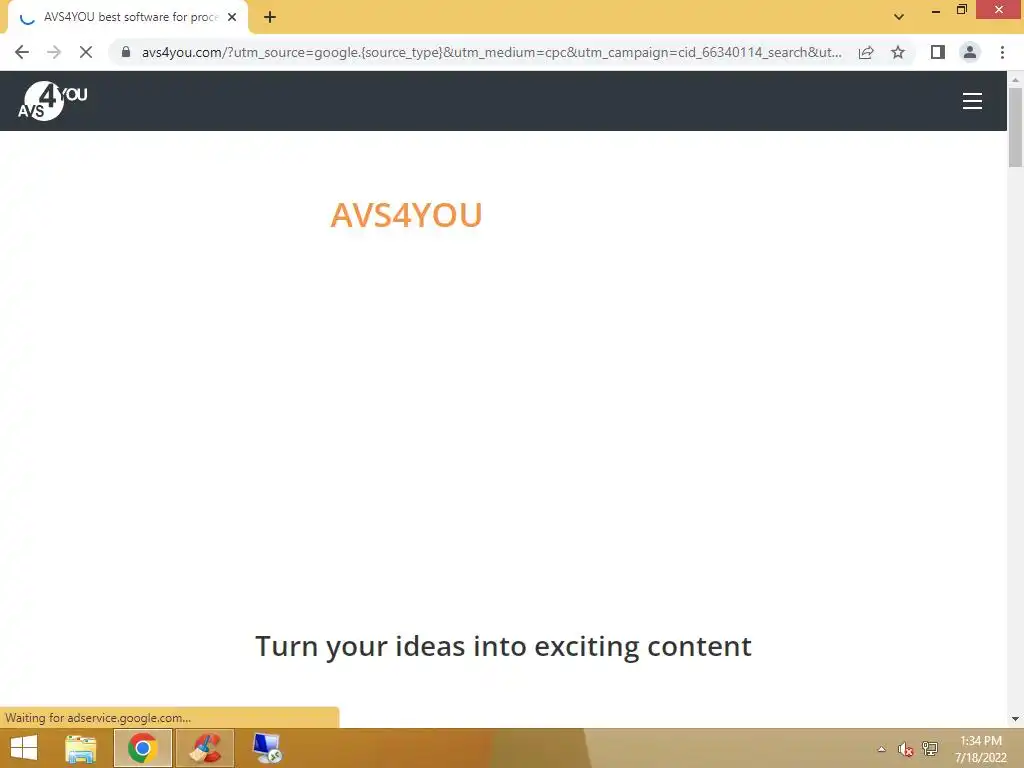Select the AVS4YOU best software tab
This screenshot has width=1024, height=768.
point(127,18)
